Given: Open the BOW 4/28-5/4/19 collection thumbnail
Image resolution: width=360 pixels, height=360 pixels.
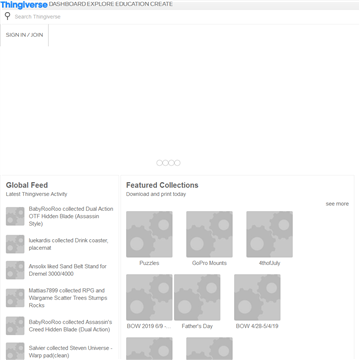Looking at the screenshot, I should coord(257,297).
